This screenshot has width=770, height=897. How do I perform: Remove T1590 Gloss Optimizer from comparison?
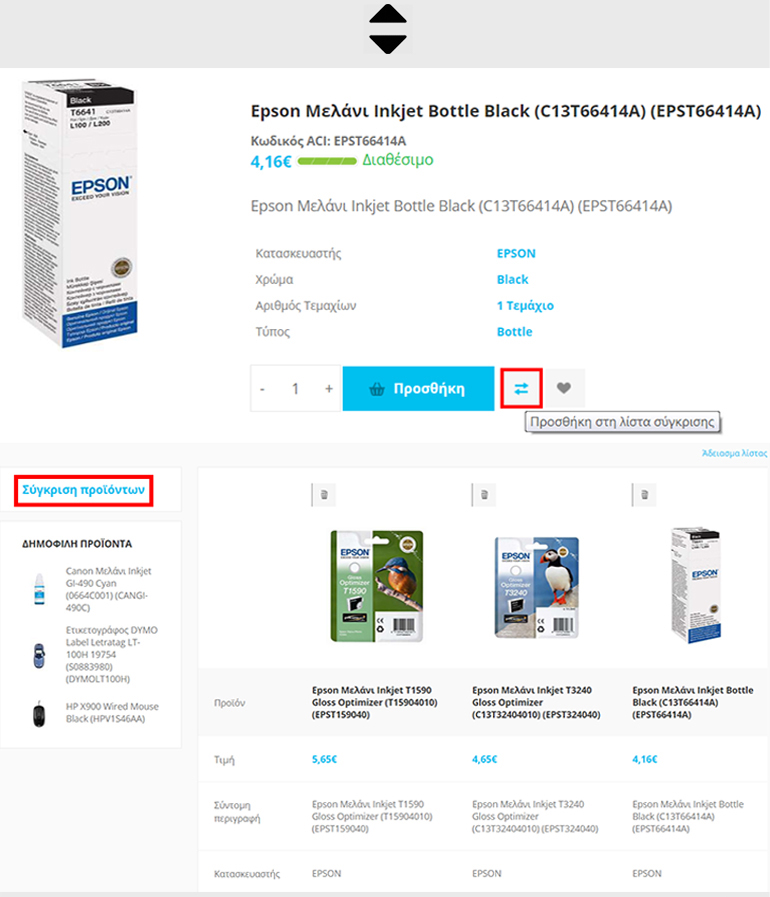(x=324, y=494)
